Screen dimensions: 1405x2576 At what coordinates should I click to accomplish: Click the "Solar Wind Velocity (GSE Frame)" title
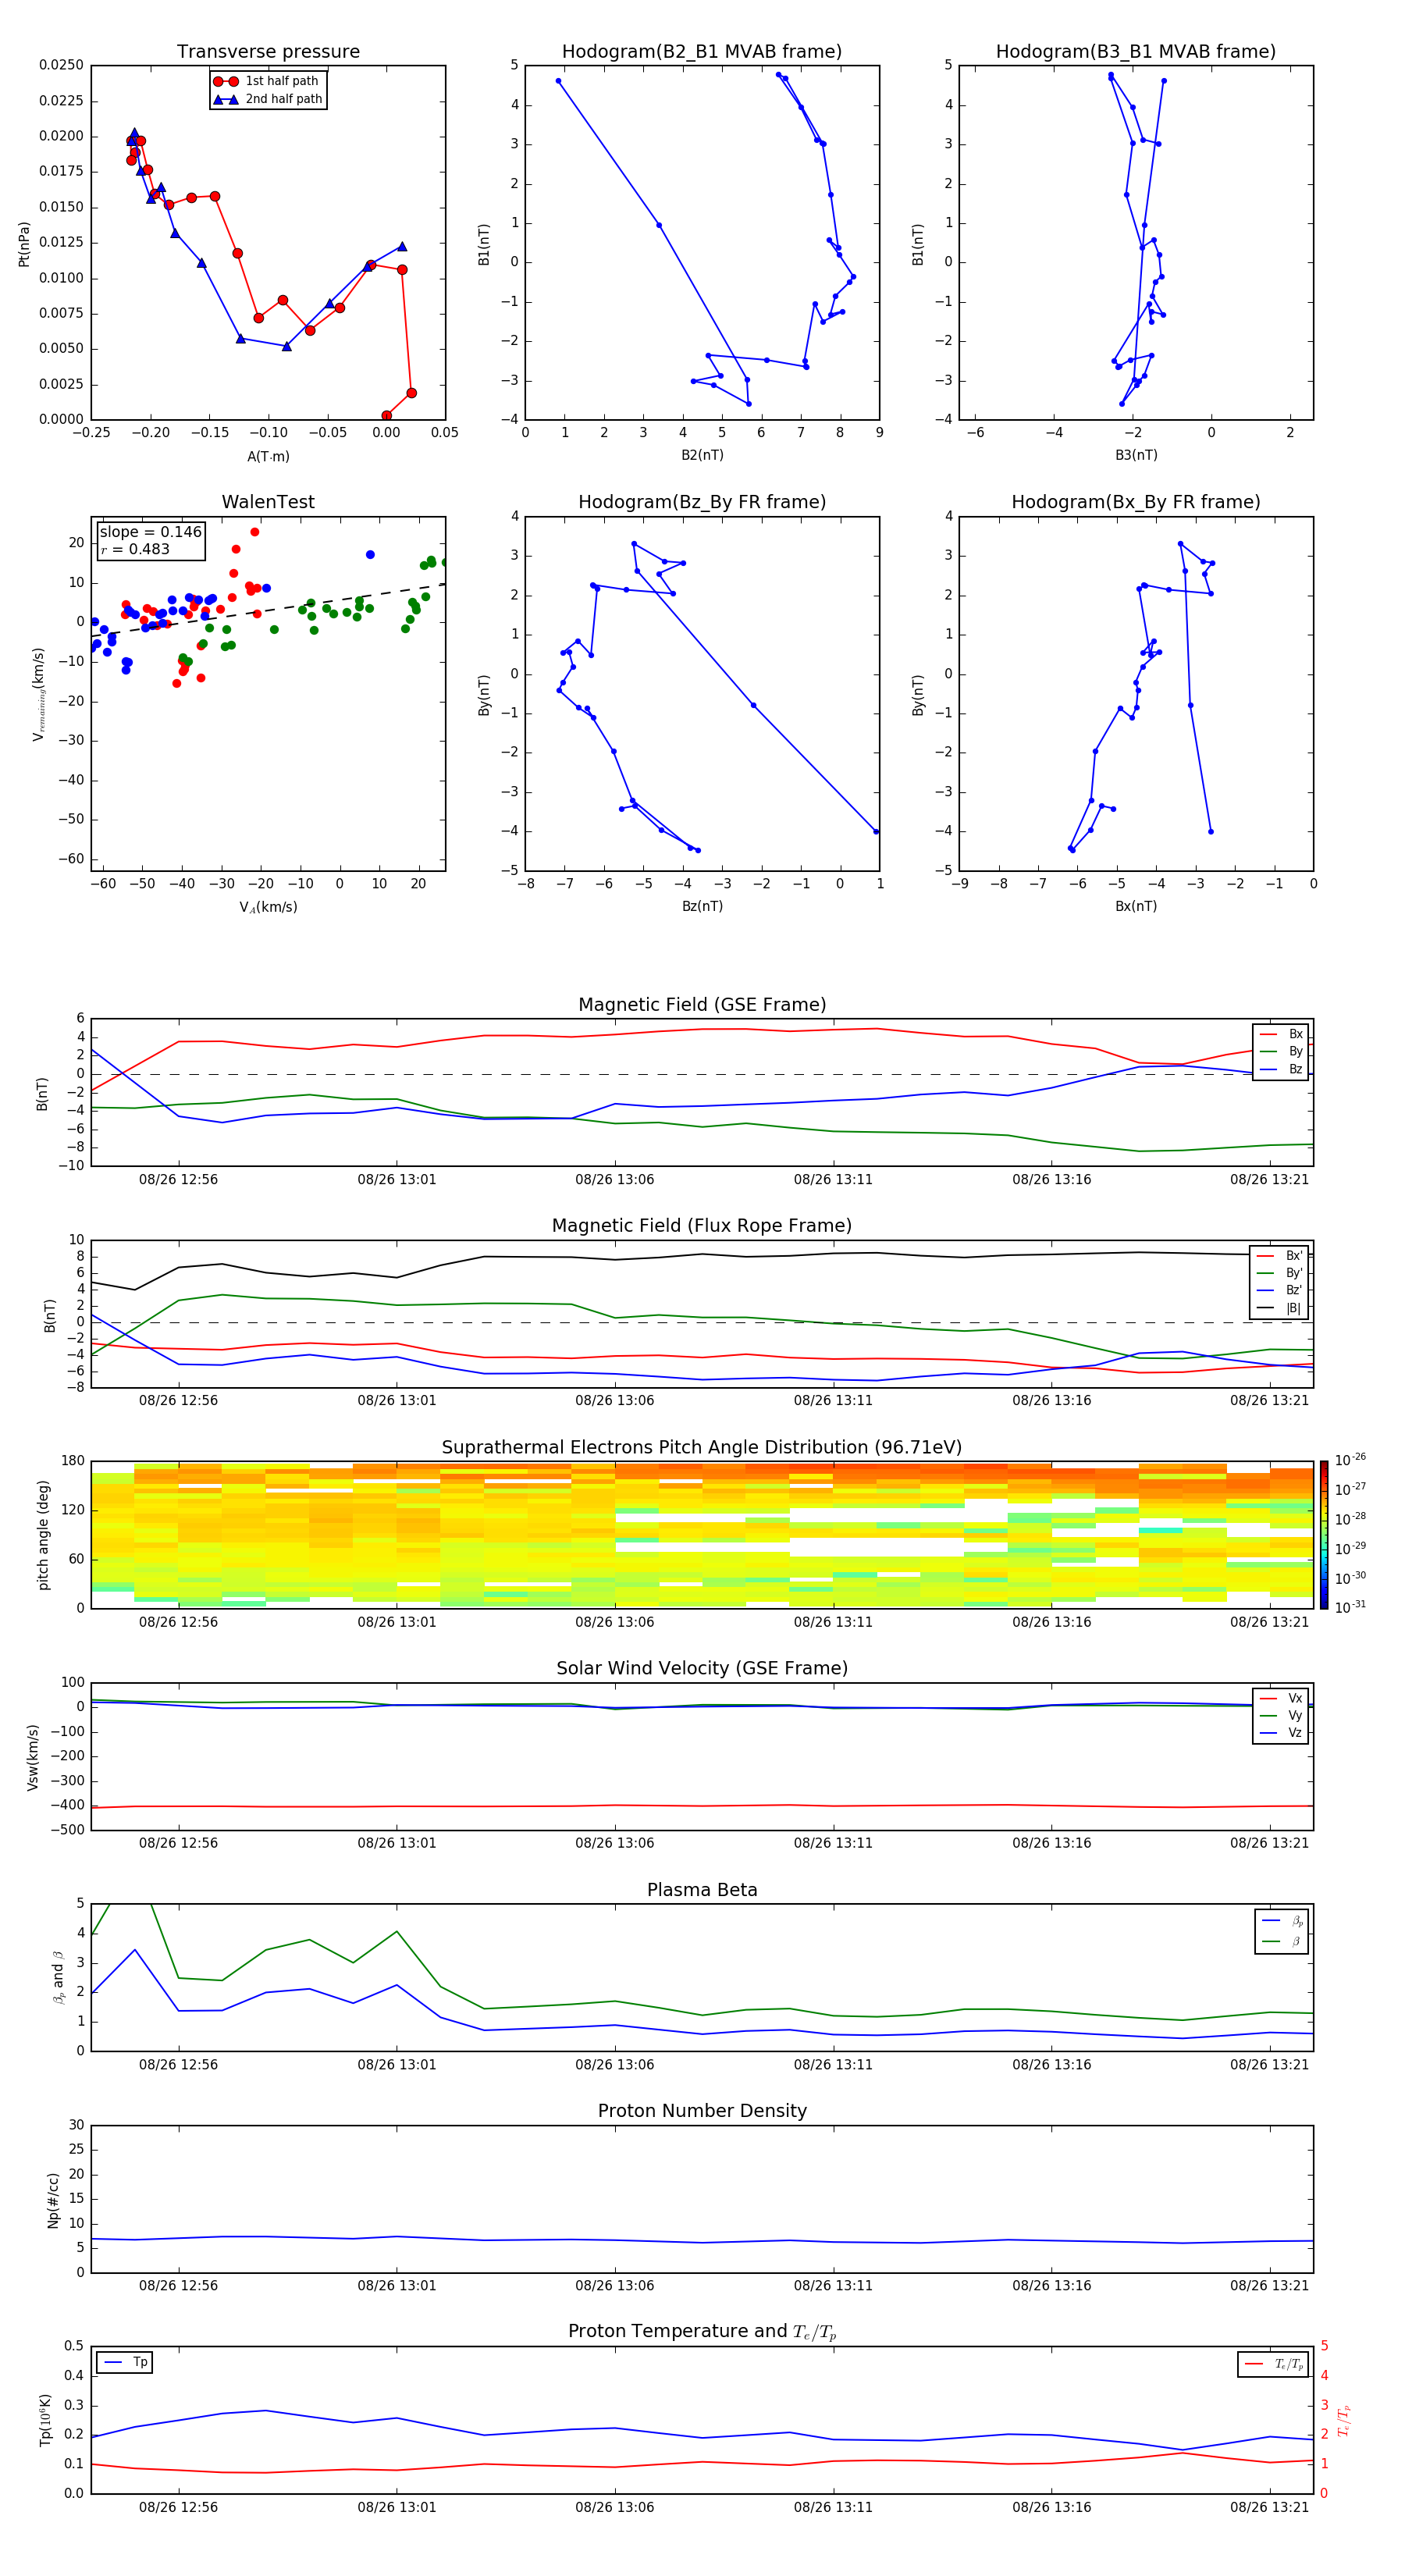tap(702, 1669)
